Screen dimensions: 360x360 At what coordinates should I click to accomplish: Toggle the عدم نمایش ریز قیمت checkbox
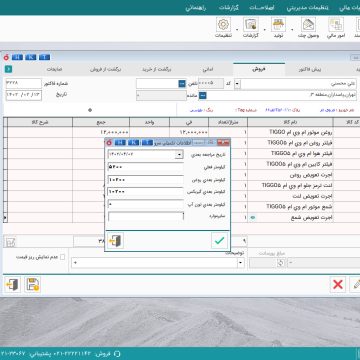tap(62, 257)
